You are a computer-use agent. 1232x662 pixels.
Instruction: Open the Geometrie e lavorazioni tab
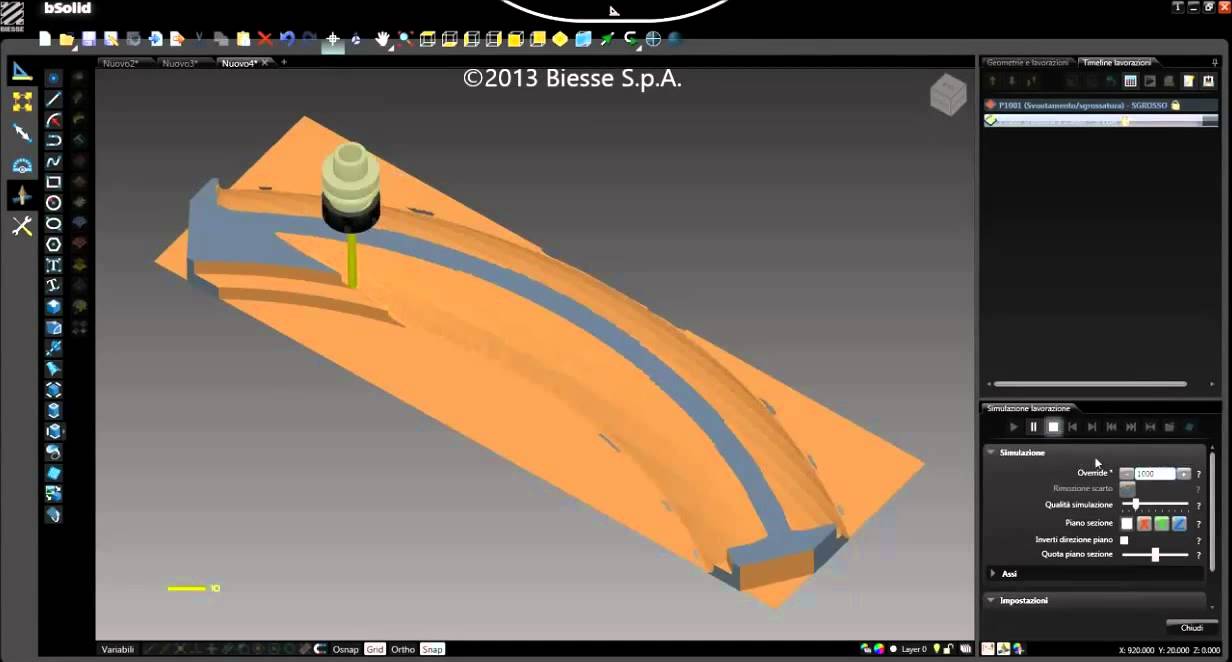pyautogui.click(x=1027, y=62)
